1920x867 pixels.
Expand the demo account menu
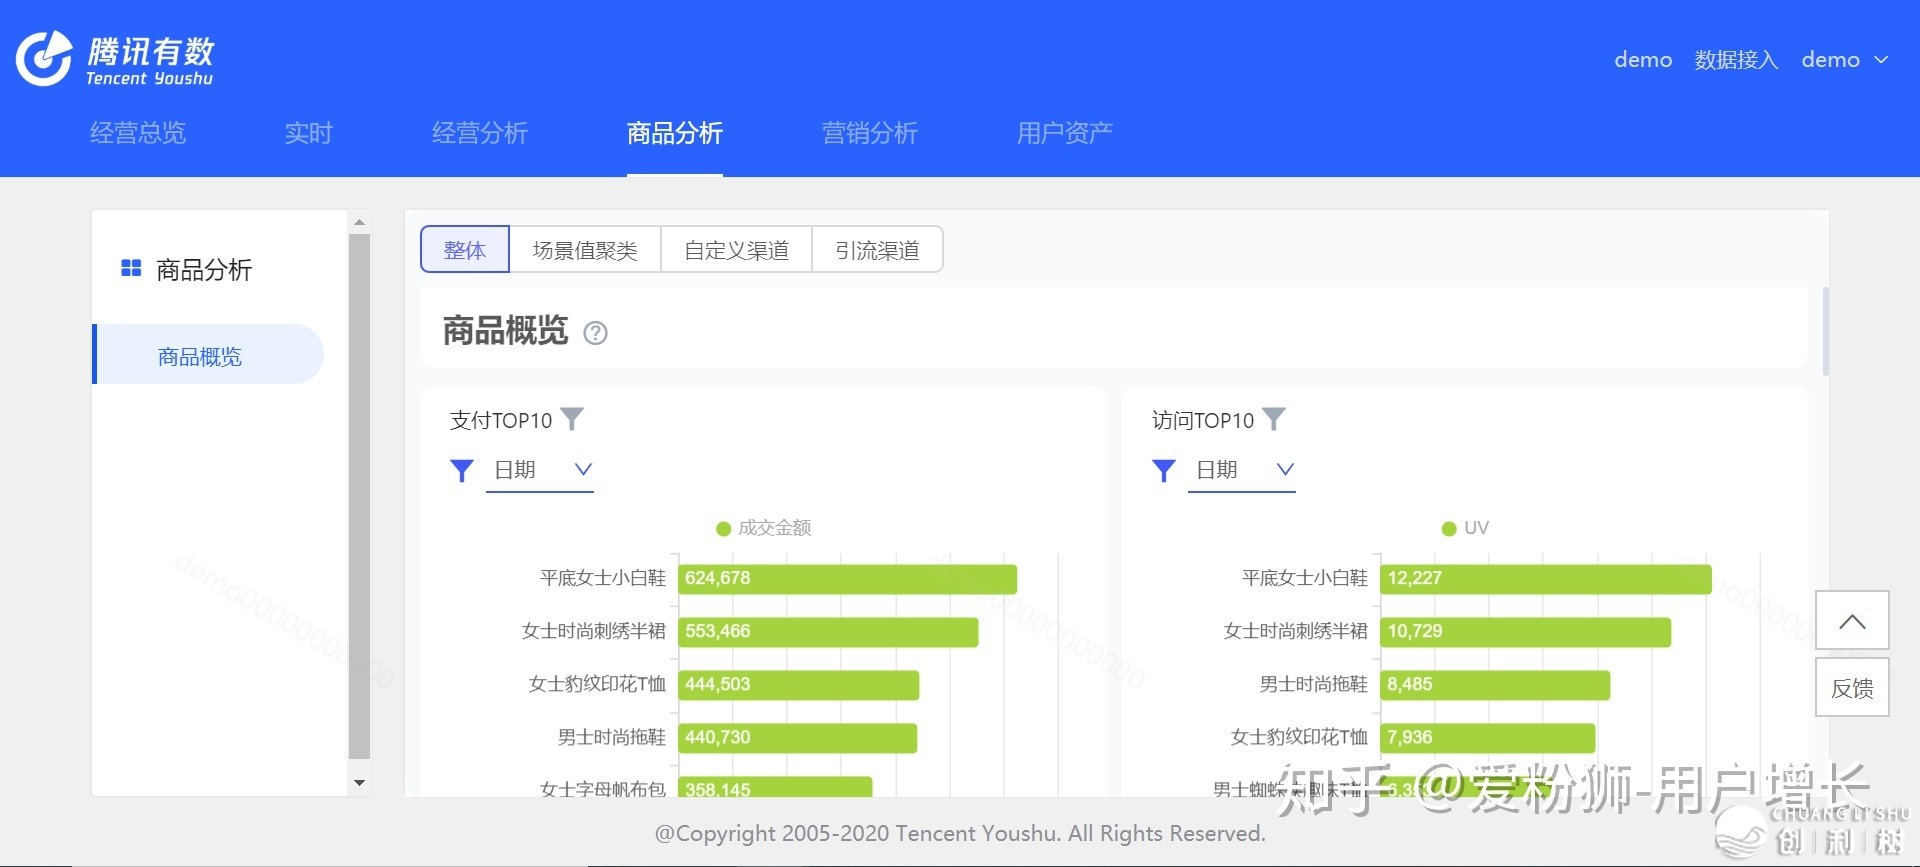[1844, 60]
